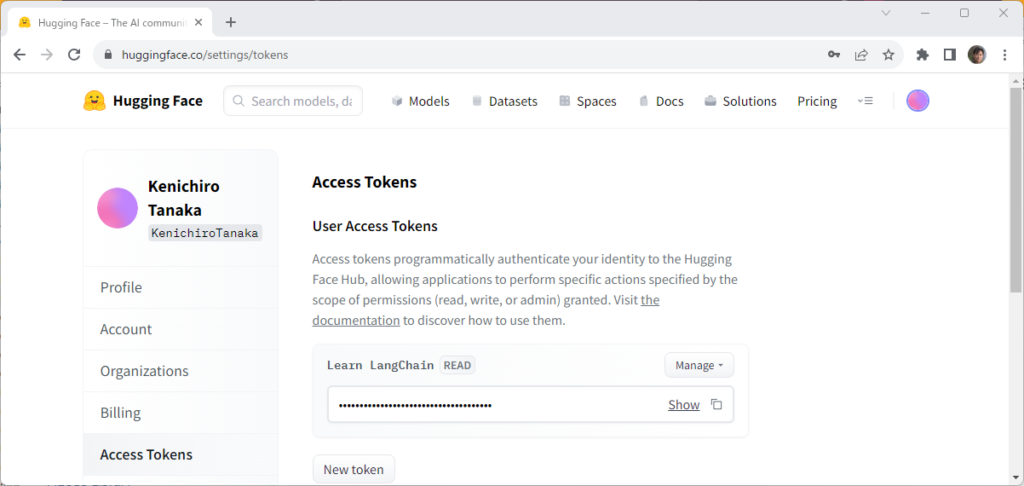Viewport: 1024px width, 486px height.
Task: Show the hidden token value
Action: click(x=684, y=405)
